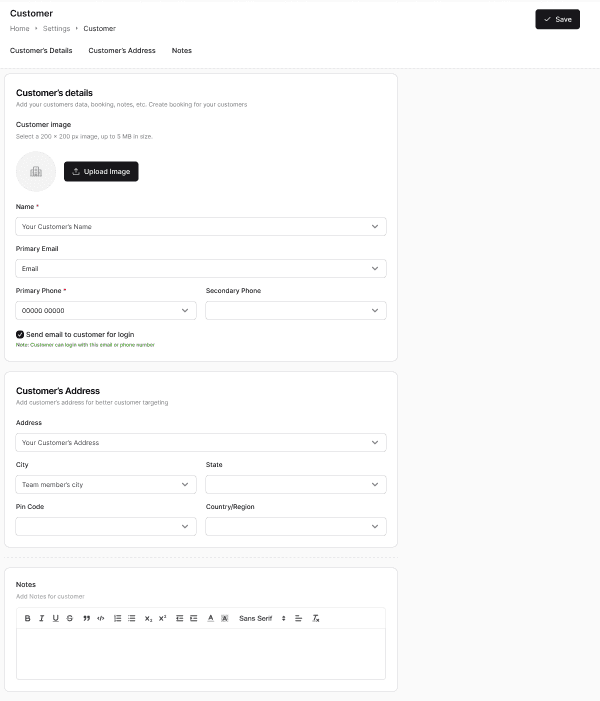Click the image size hint text
This screenshot has height=701, width=600.
click(x=84, y=136)
